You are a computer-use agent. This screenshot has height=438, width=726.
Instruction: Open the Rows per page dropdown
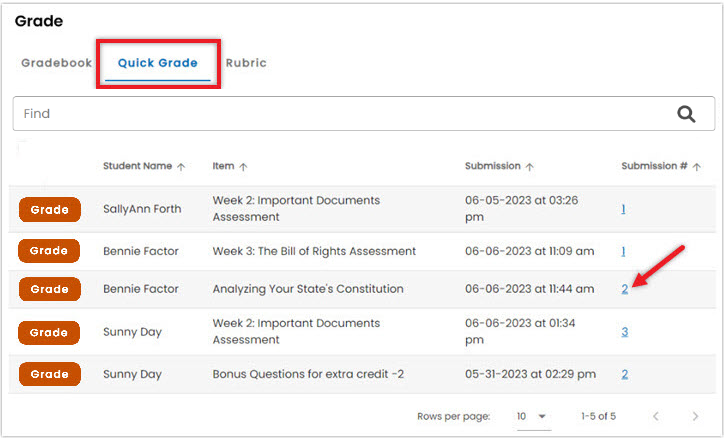(532, 417)
